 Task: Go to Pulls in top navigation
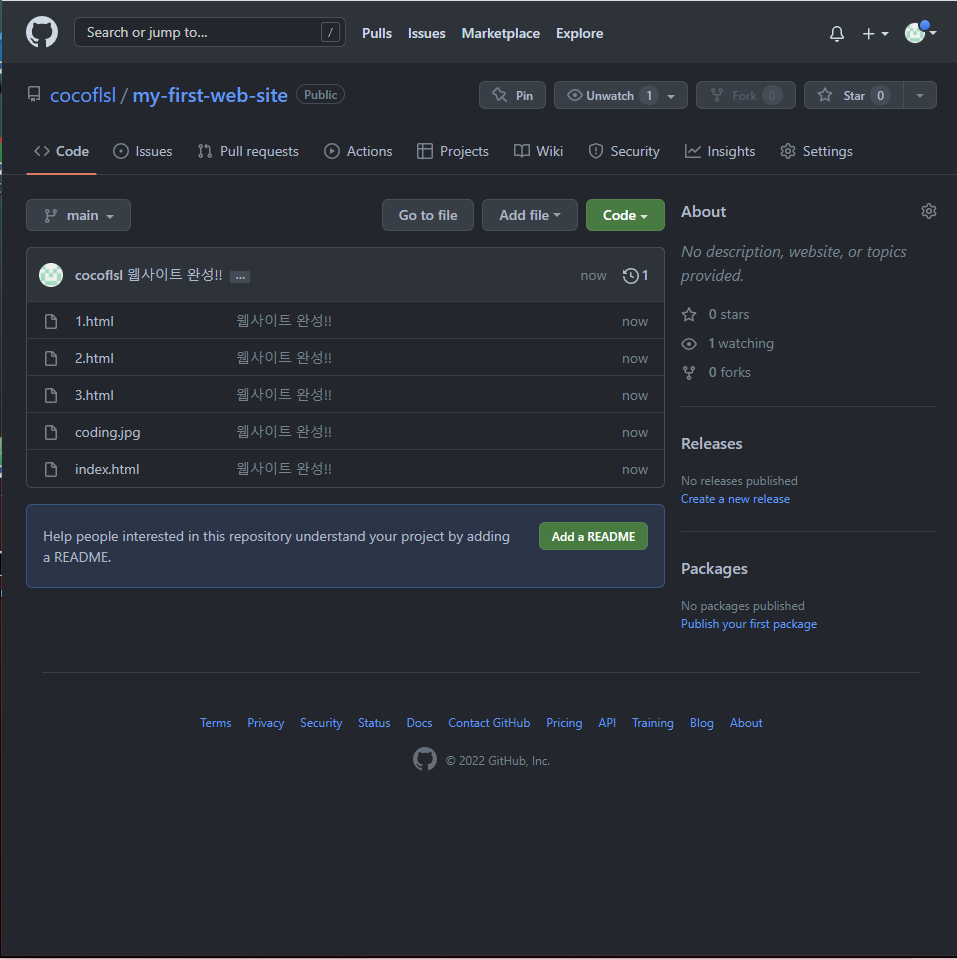[377, 33]
